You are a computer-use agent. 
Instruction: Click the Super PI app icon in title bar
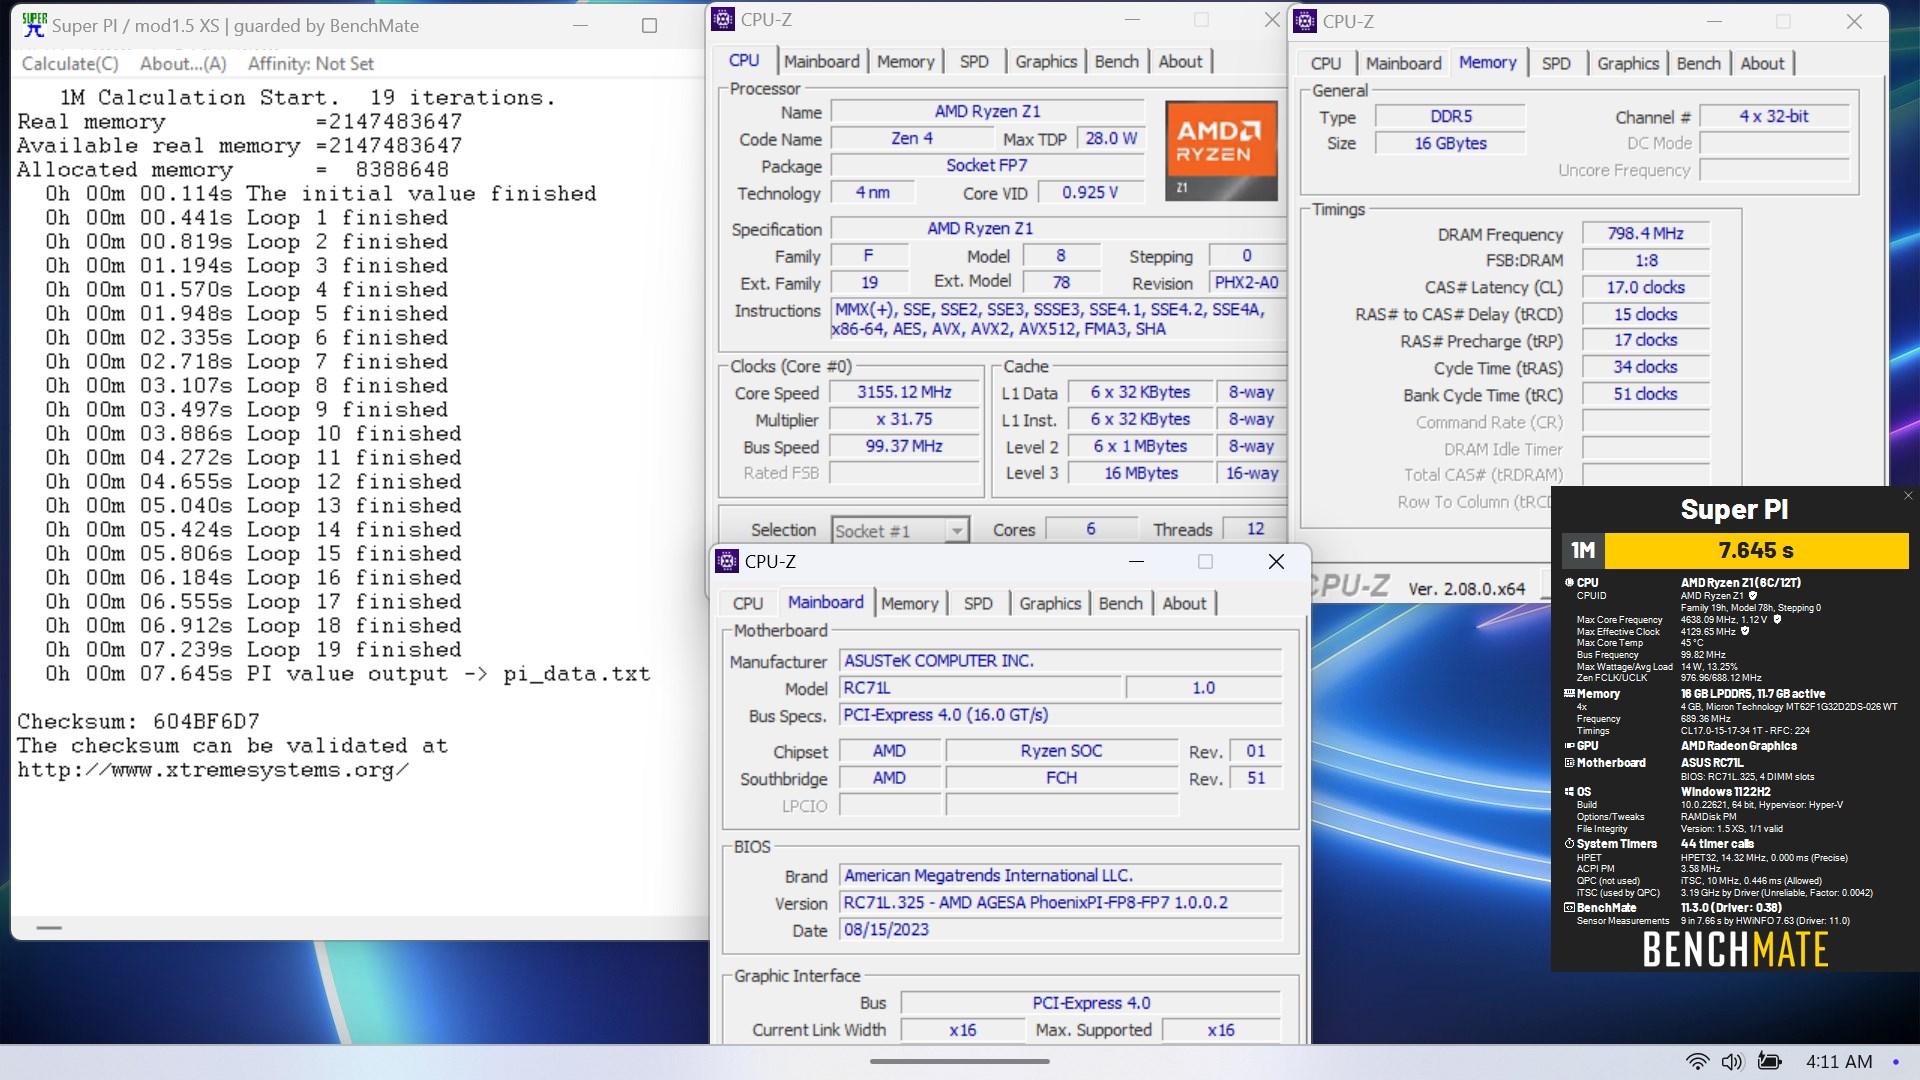click(34, 25)
